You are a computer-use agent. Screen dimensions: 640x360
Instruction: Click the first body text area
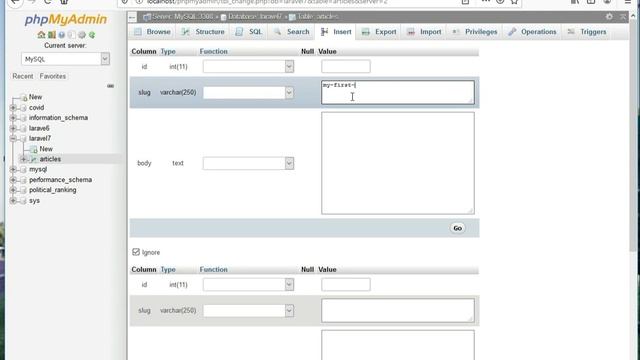click(x=398, y=163)
